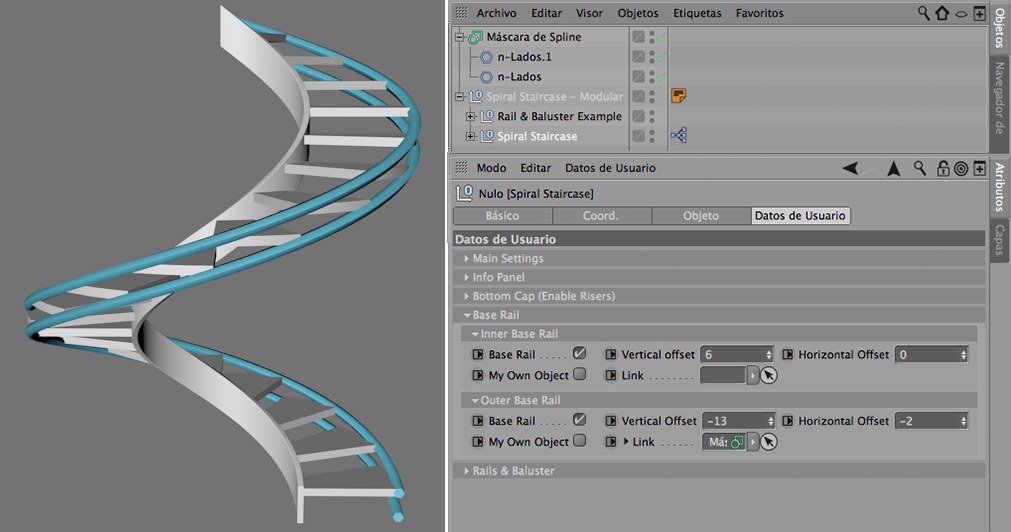
Task: Open the Capas side tab
Action: pos(1000,241)
